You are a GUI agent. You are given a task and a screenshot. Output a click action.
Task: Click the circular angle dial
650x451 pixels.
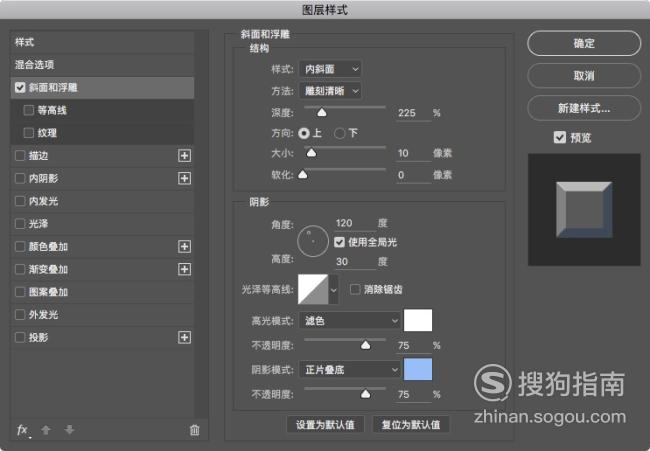(313, 241)
